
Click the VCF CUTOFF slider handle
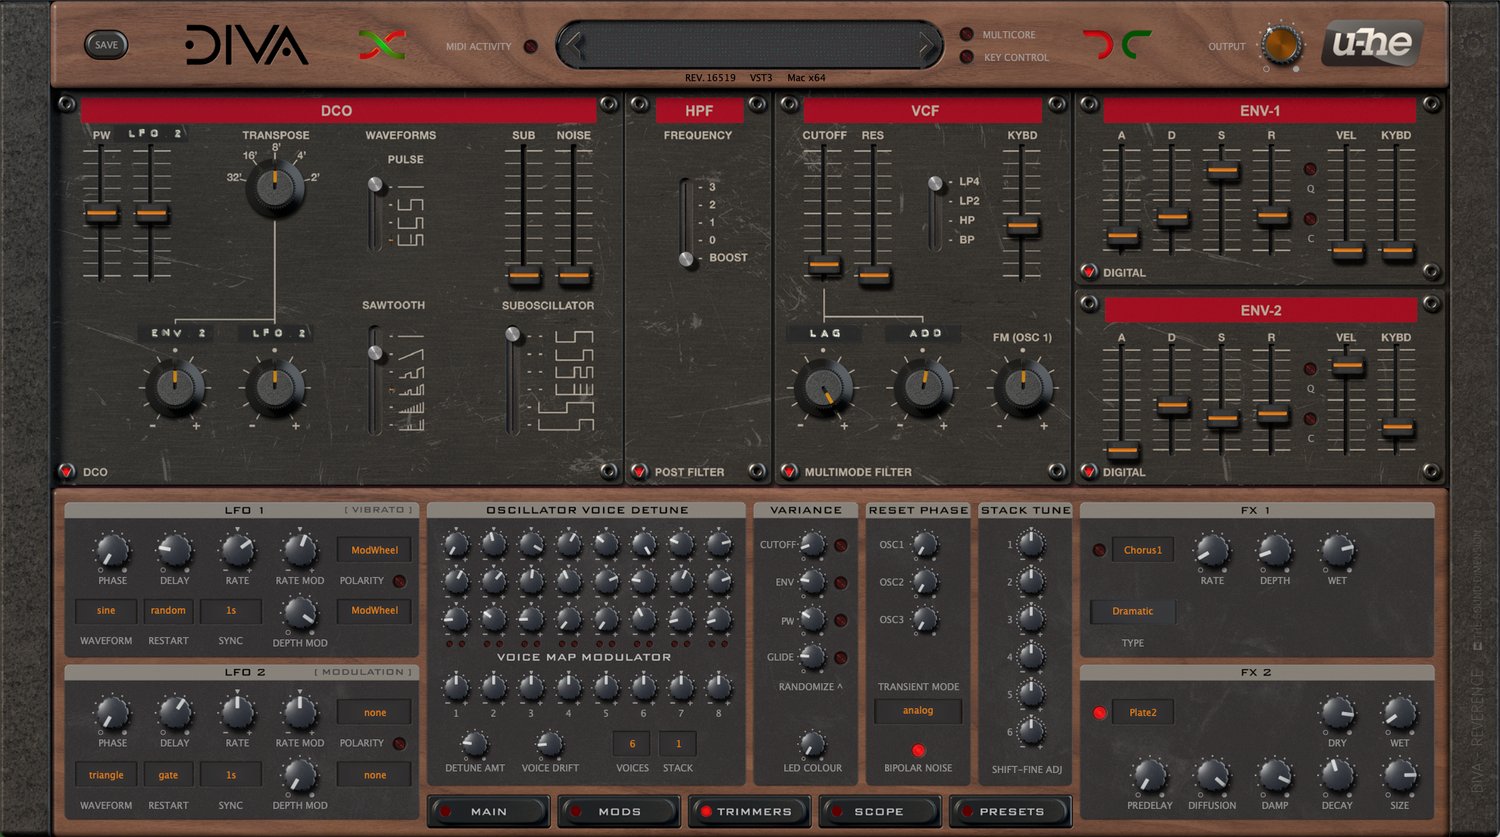click(824, 266)
